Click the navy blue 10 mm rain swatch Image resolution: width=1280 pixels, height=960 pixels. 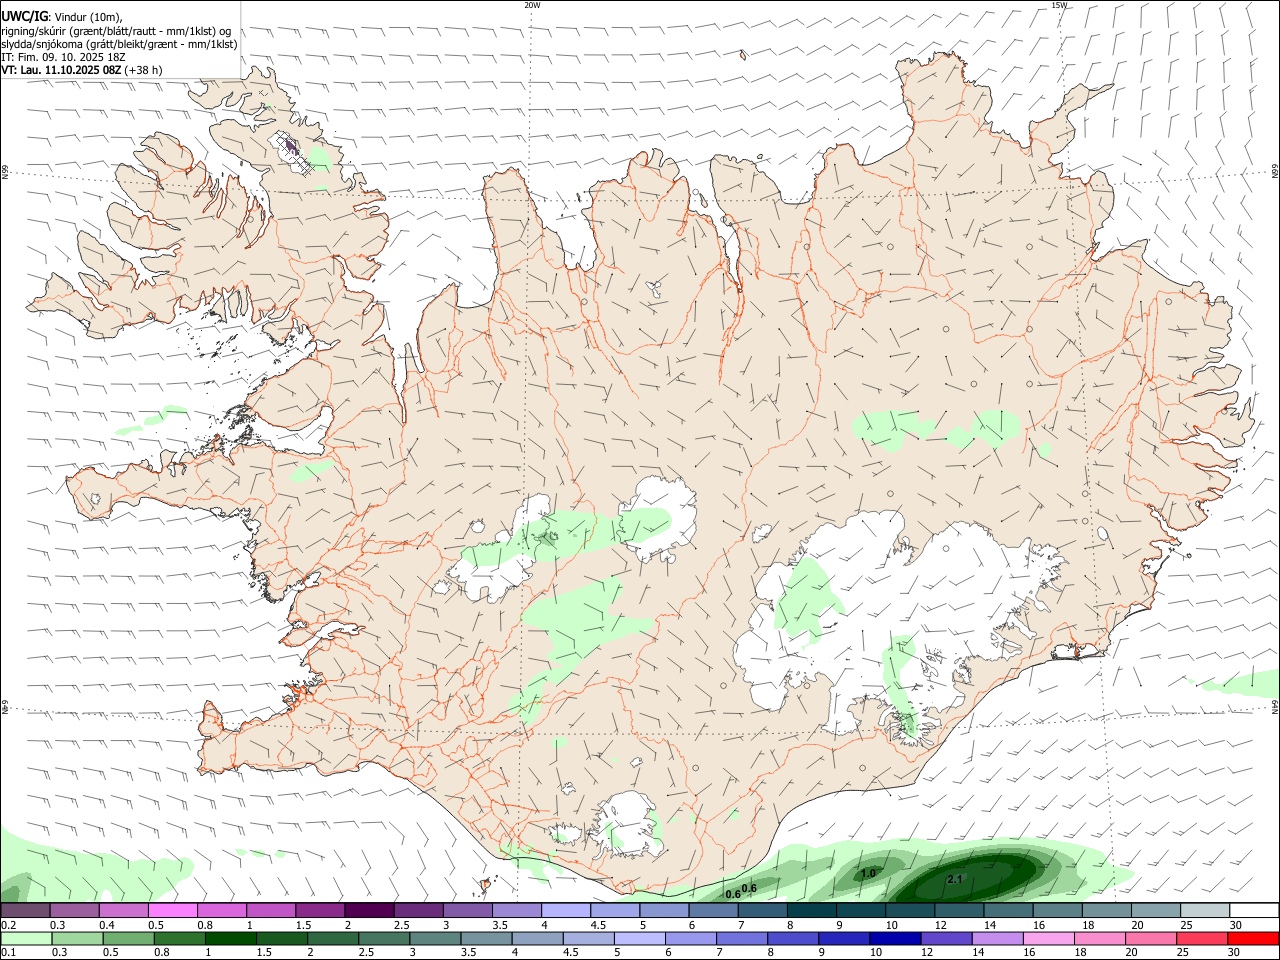[x=895, y=939]
